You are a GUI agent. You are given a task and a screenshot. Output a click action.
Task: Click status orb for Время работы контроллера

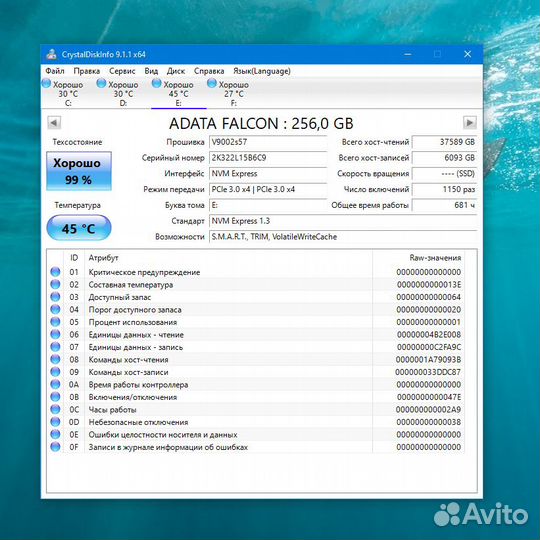[x=55, y=384]
